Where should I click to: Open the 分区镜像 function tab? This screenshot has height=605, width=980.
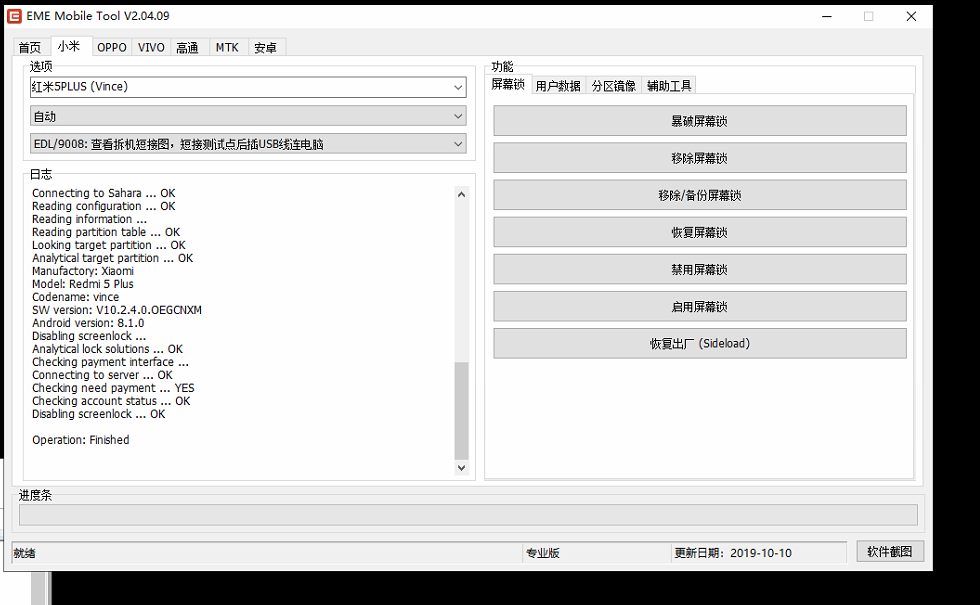614,86
